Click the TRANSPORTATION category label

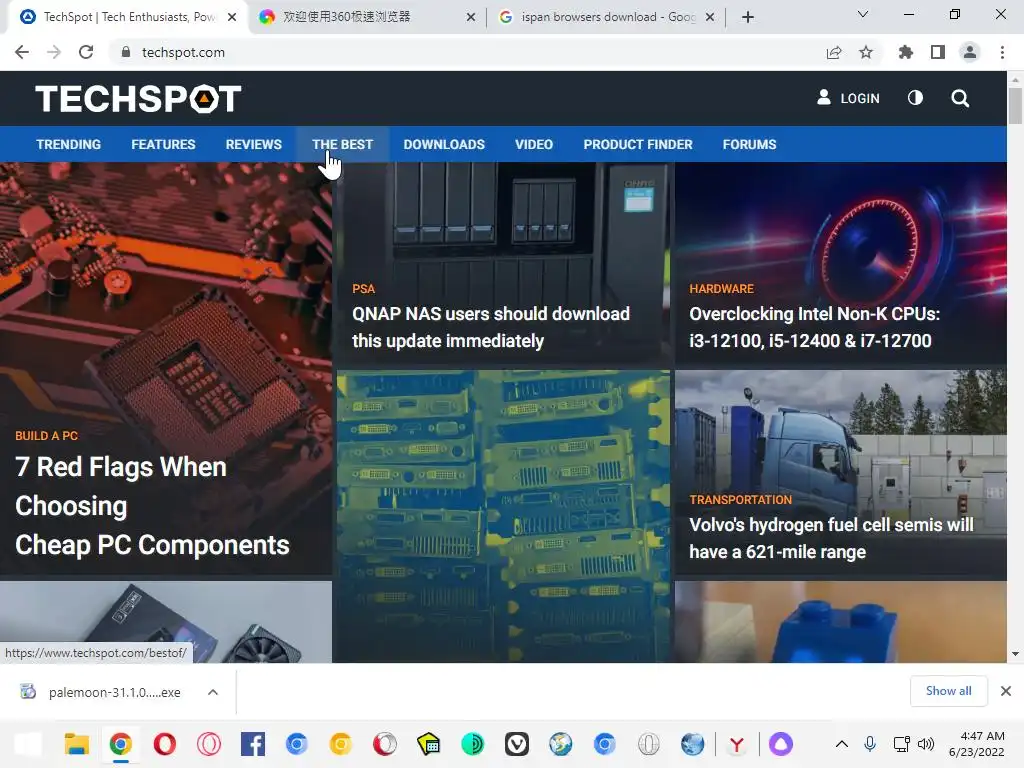741,500
